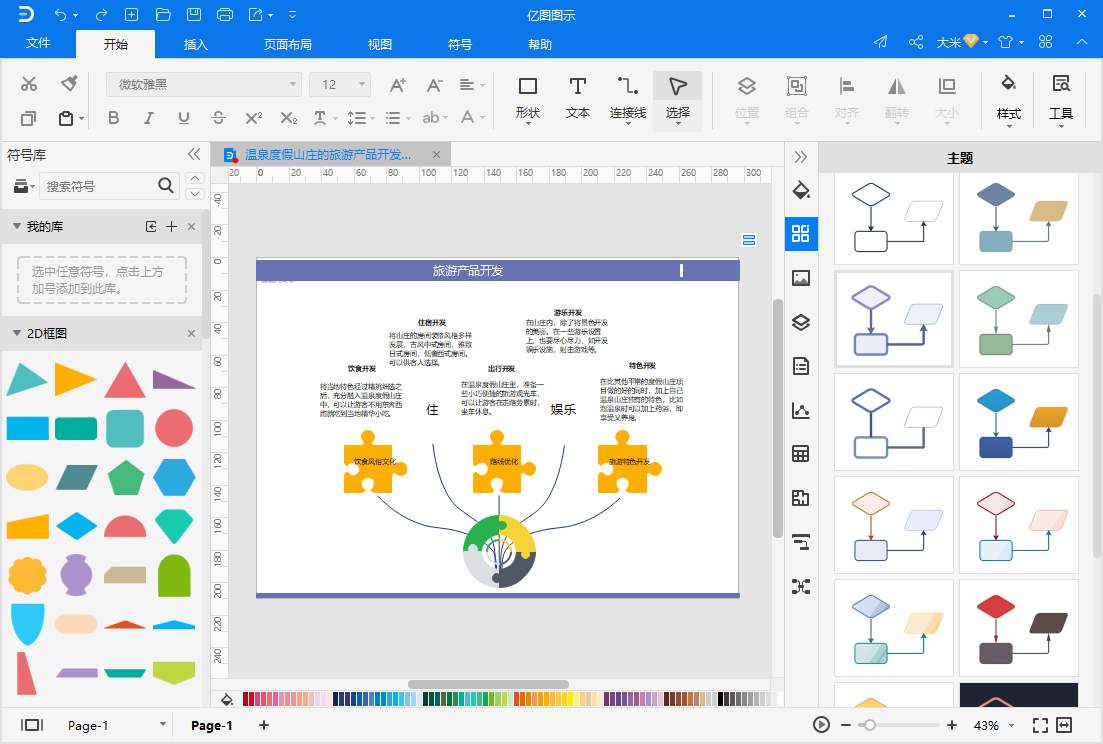
Task: Toggle Italic formatting
Action: [x=148, y=117]
